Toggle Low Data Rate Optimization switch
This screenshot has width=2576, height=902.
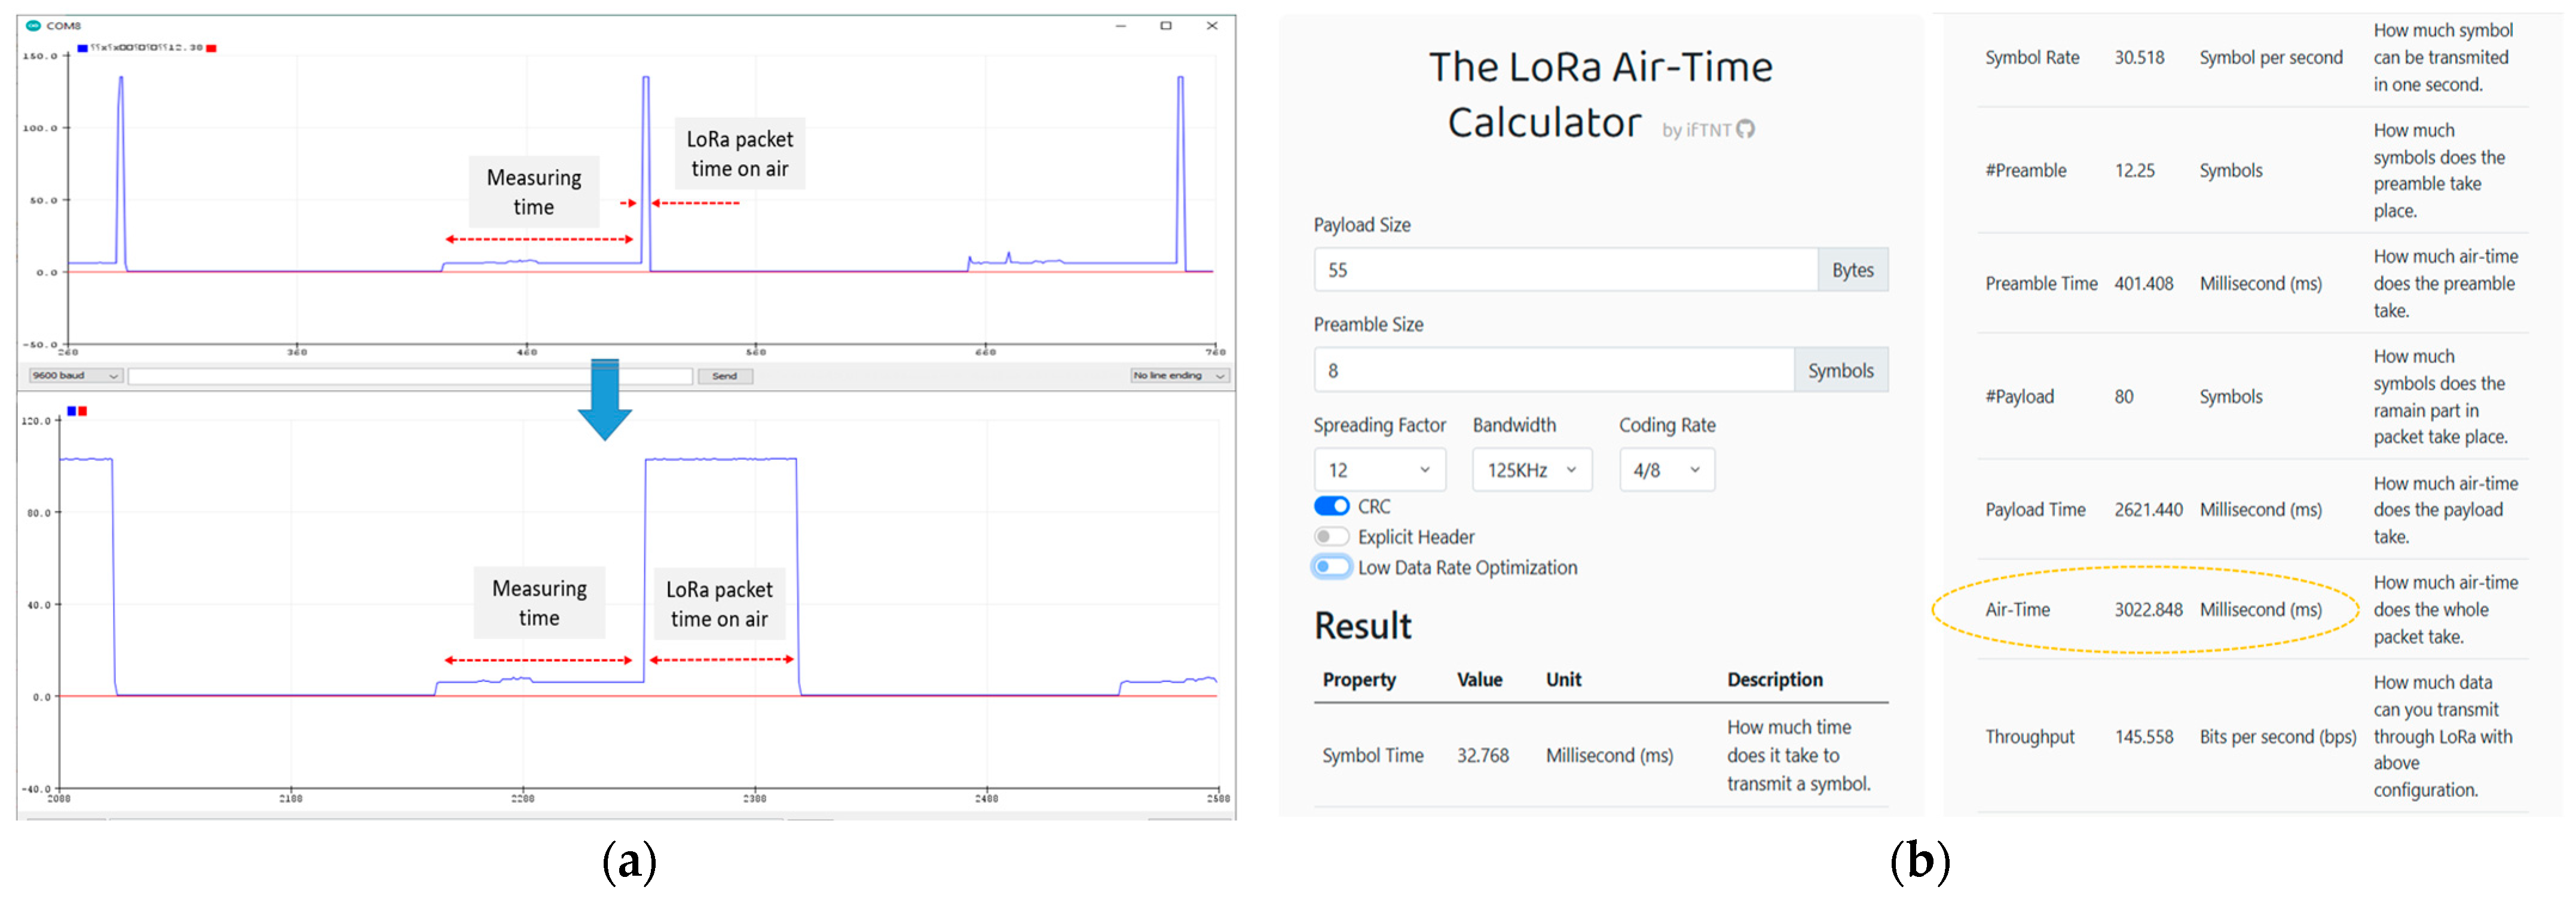tap(1331, 567)
